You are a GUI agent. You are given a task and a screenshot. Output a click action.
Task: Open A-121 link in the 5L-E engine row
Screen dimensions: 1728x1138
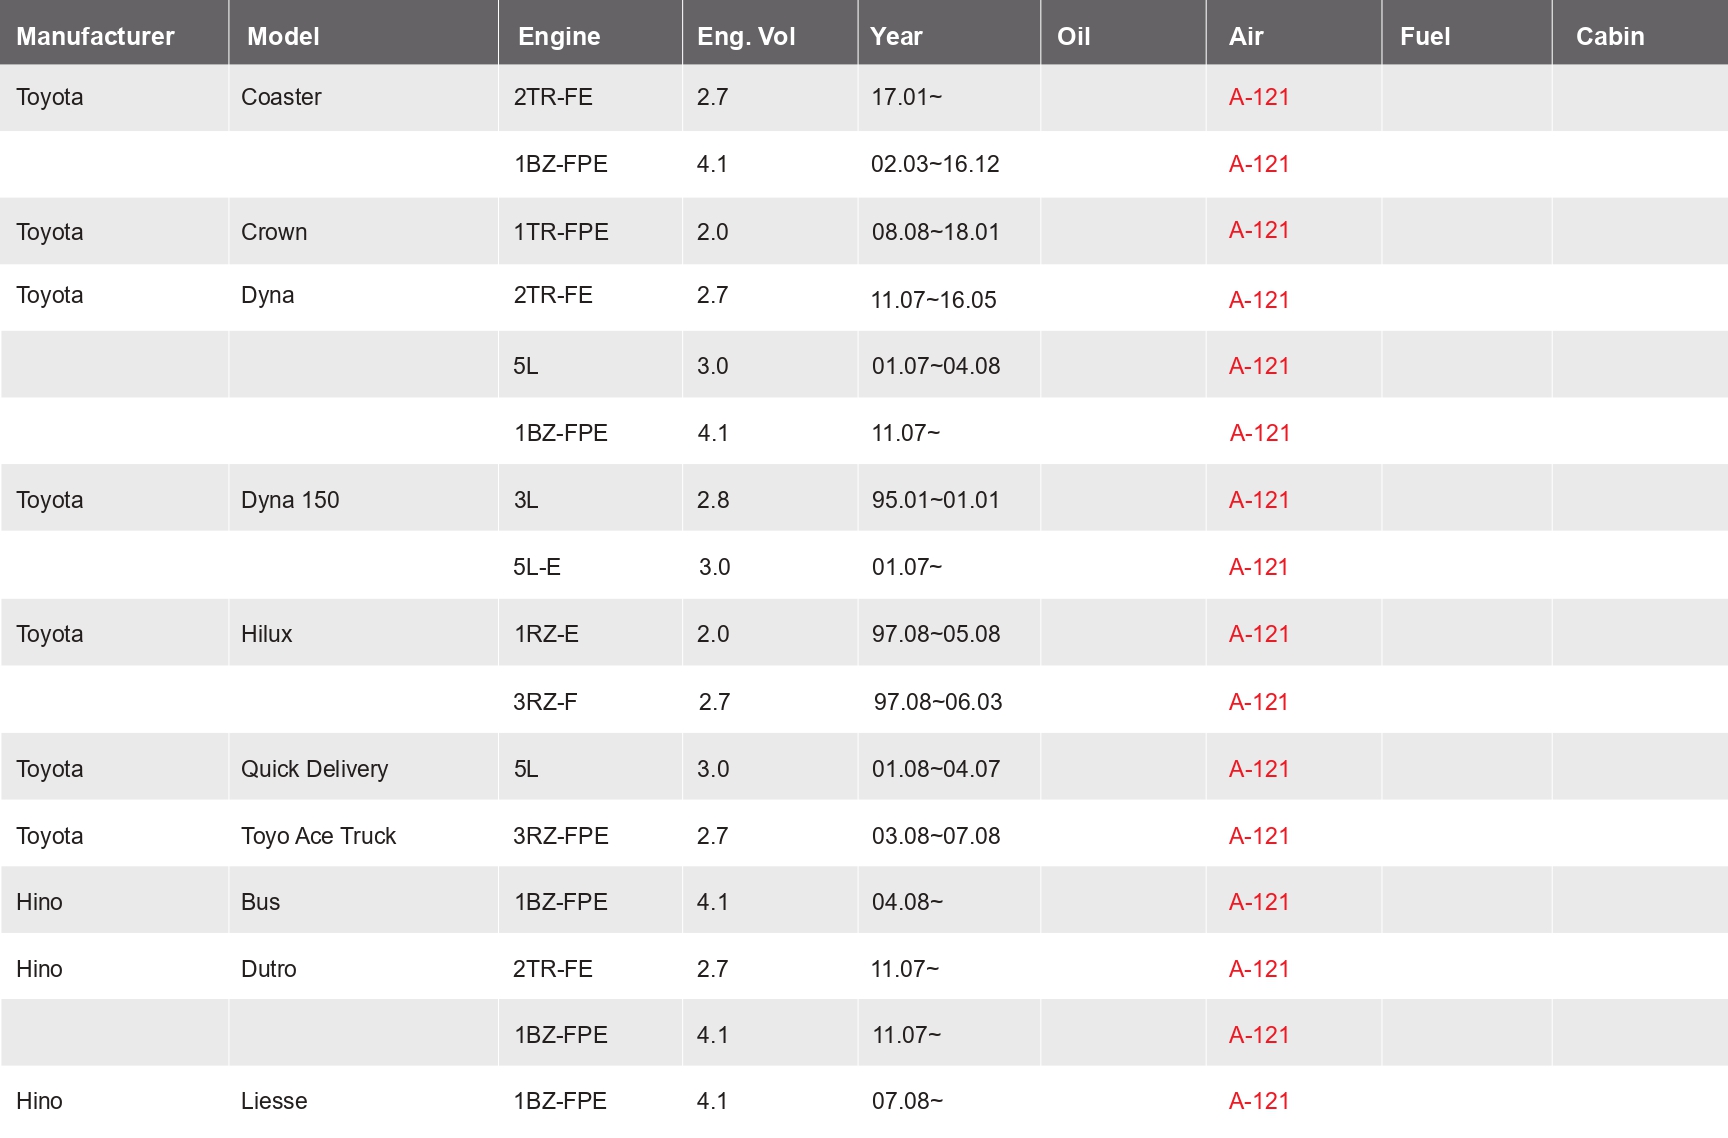tap(1259, 567)
